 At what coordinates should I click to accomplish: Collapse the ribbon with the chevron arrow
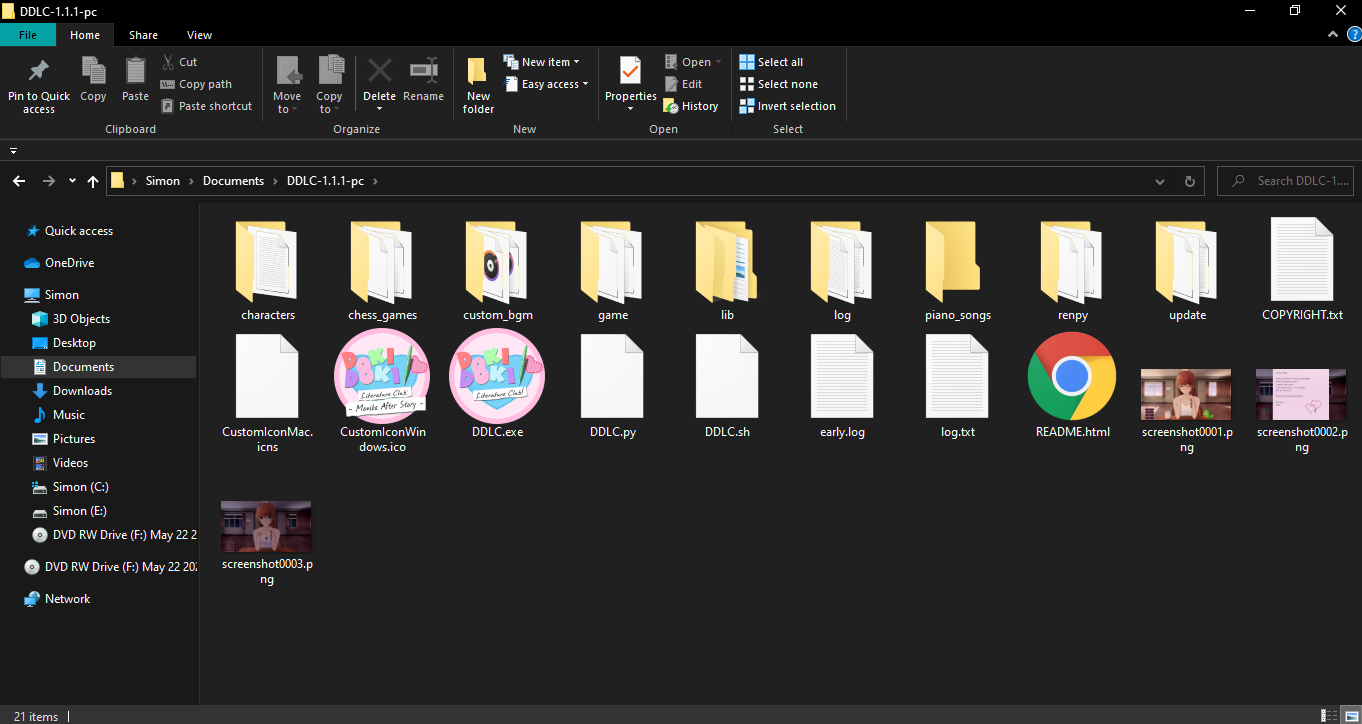1333,33
